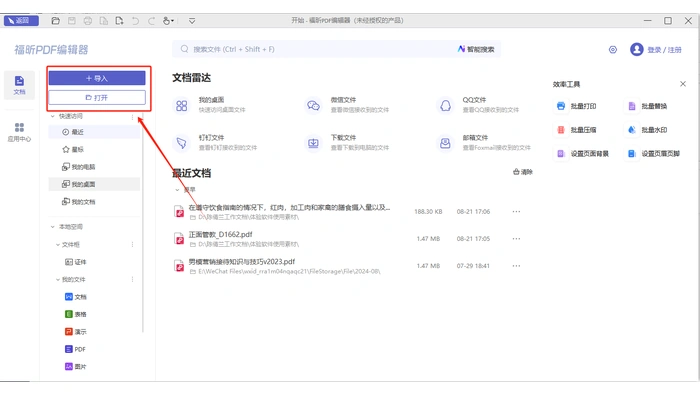Open the 文件柜 more options dots

(132, 245)
